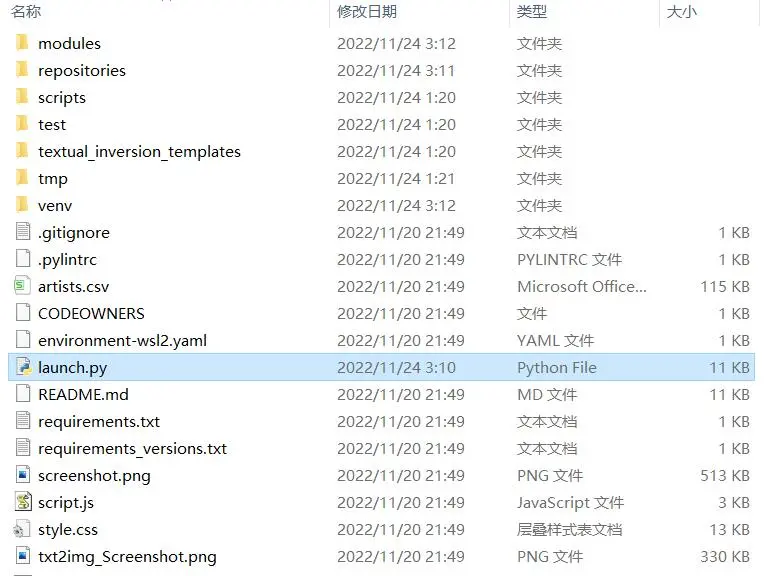Select the CODEOWNERS file name
This screenshot has height=576, width=769.
pyautogui.click(x=91, y=314)
